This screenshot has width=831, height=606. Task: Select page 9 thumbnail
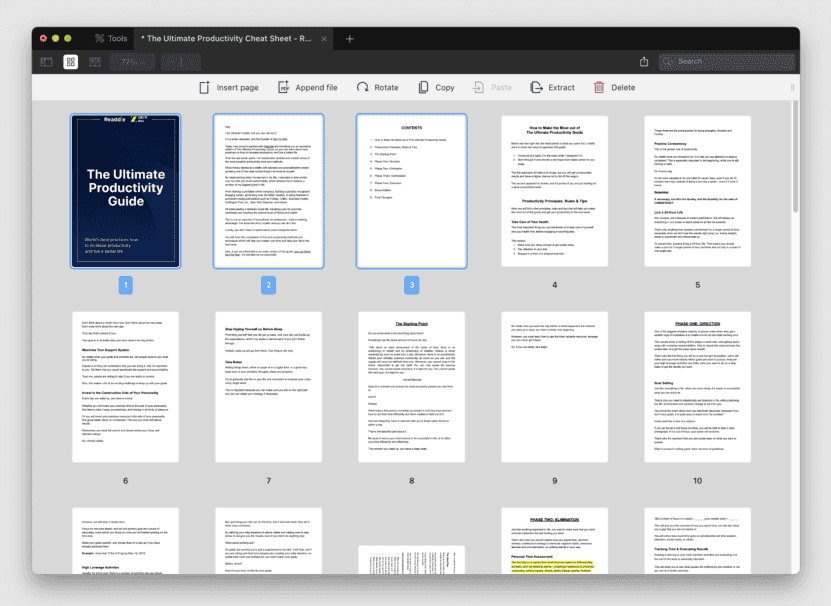tap(554, 387)
